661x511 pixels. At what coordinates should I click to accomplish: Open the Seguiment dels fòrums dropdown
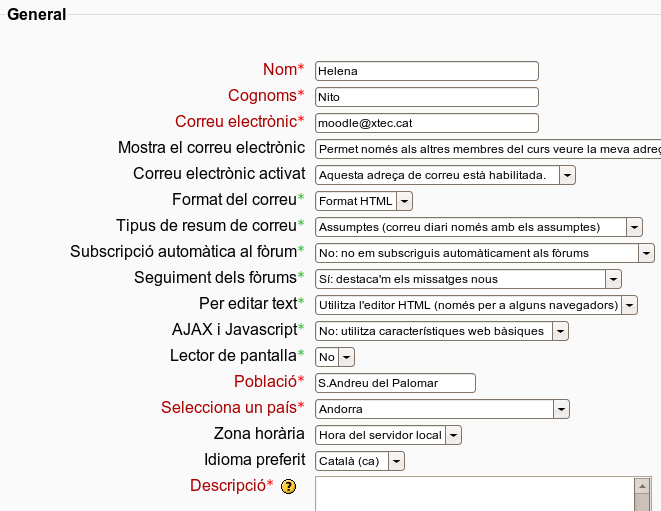(468, 279)
